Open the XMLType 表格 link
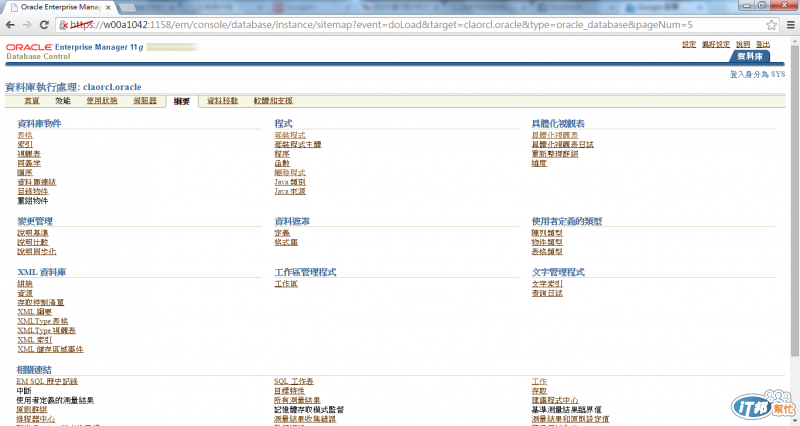Viewport: 800px width, 426px height. (x=43, y=321)
